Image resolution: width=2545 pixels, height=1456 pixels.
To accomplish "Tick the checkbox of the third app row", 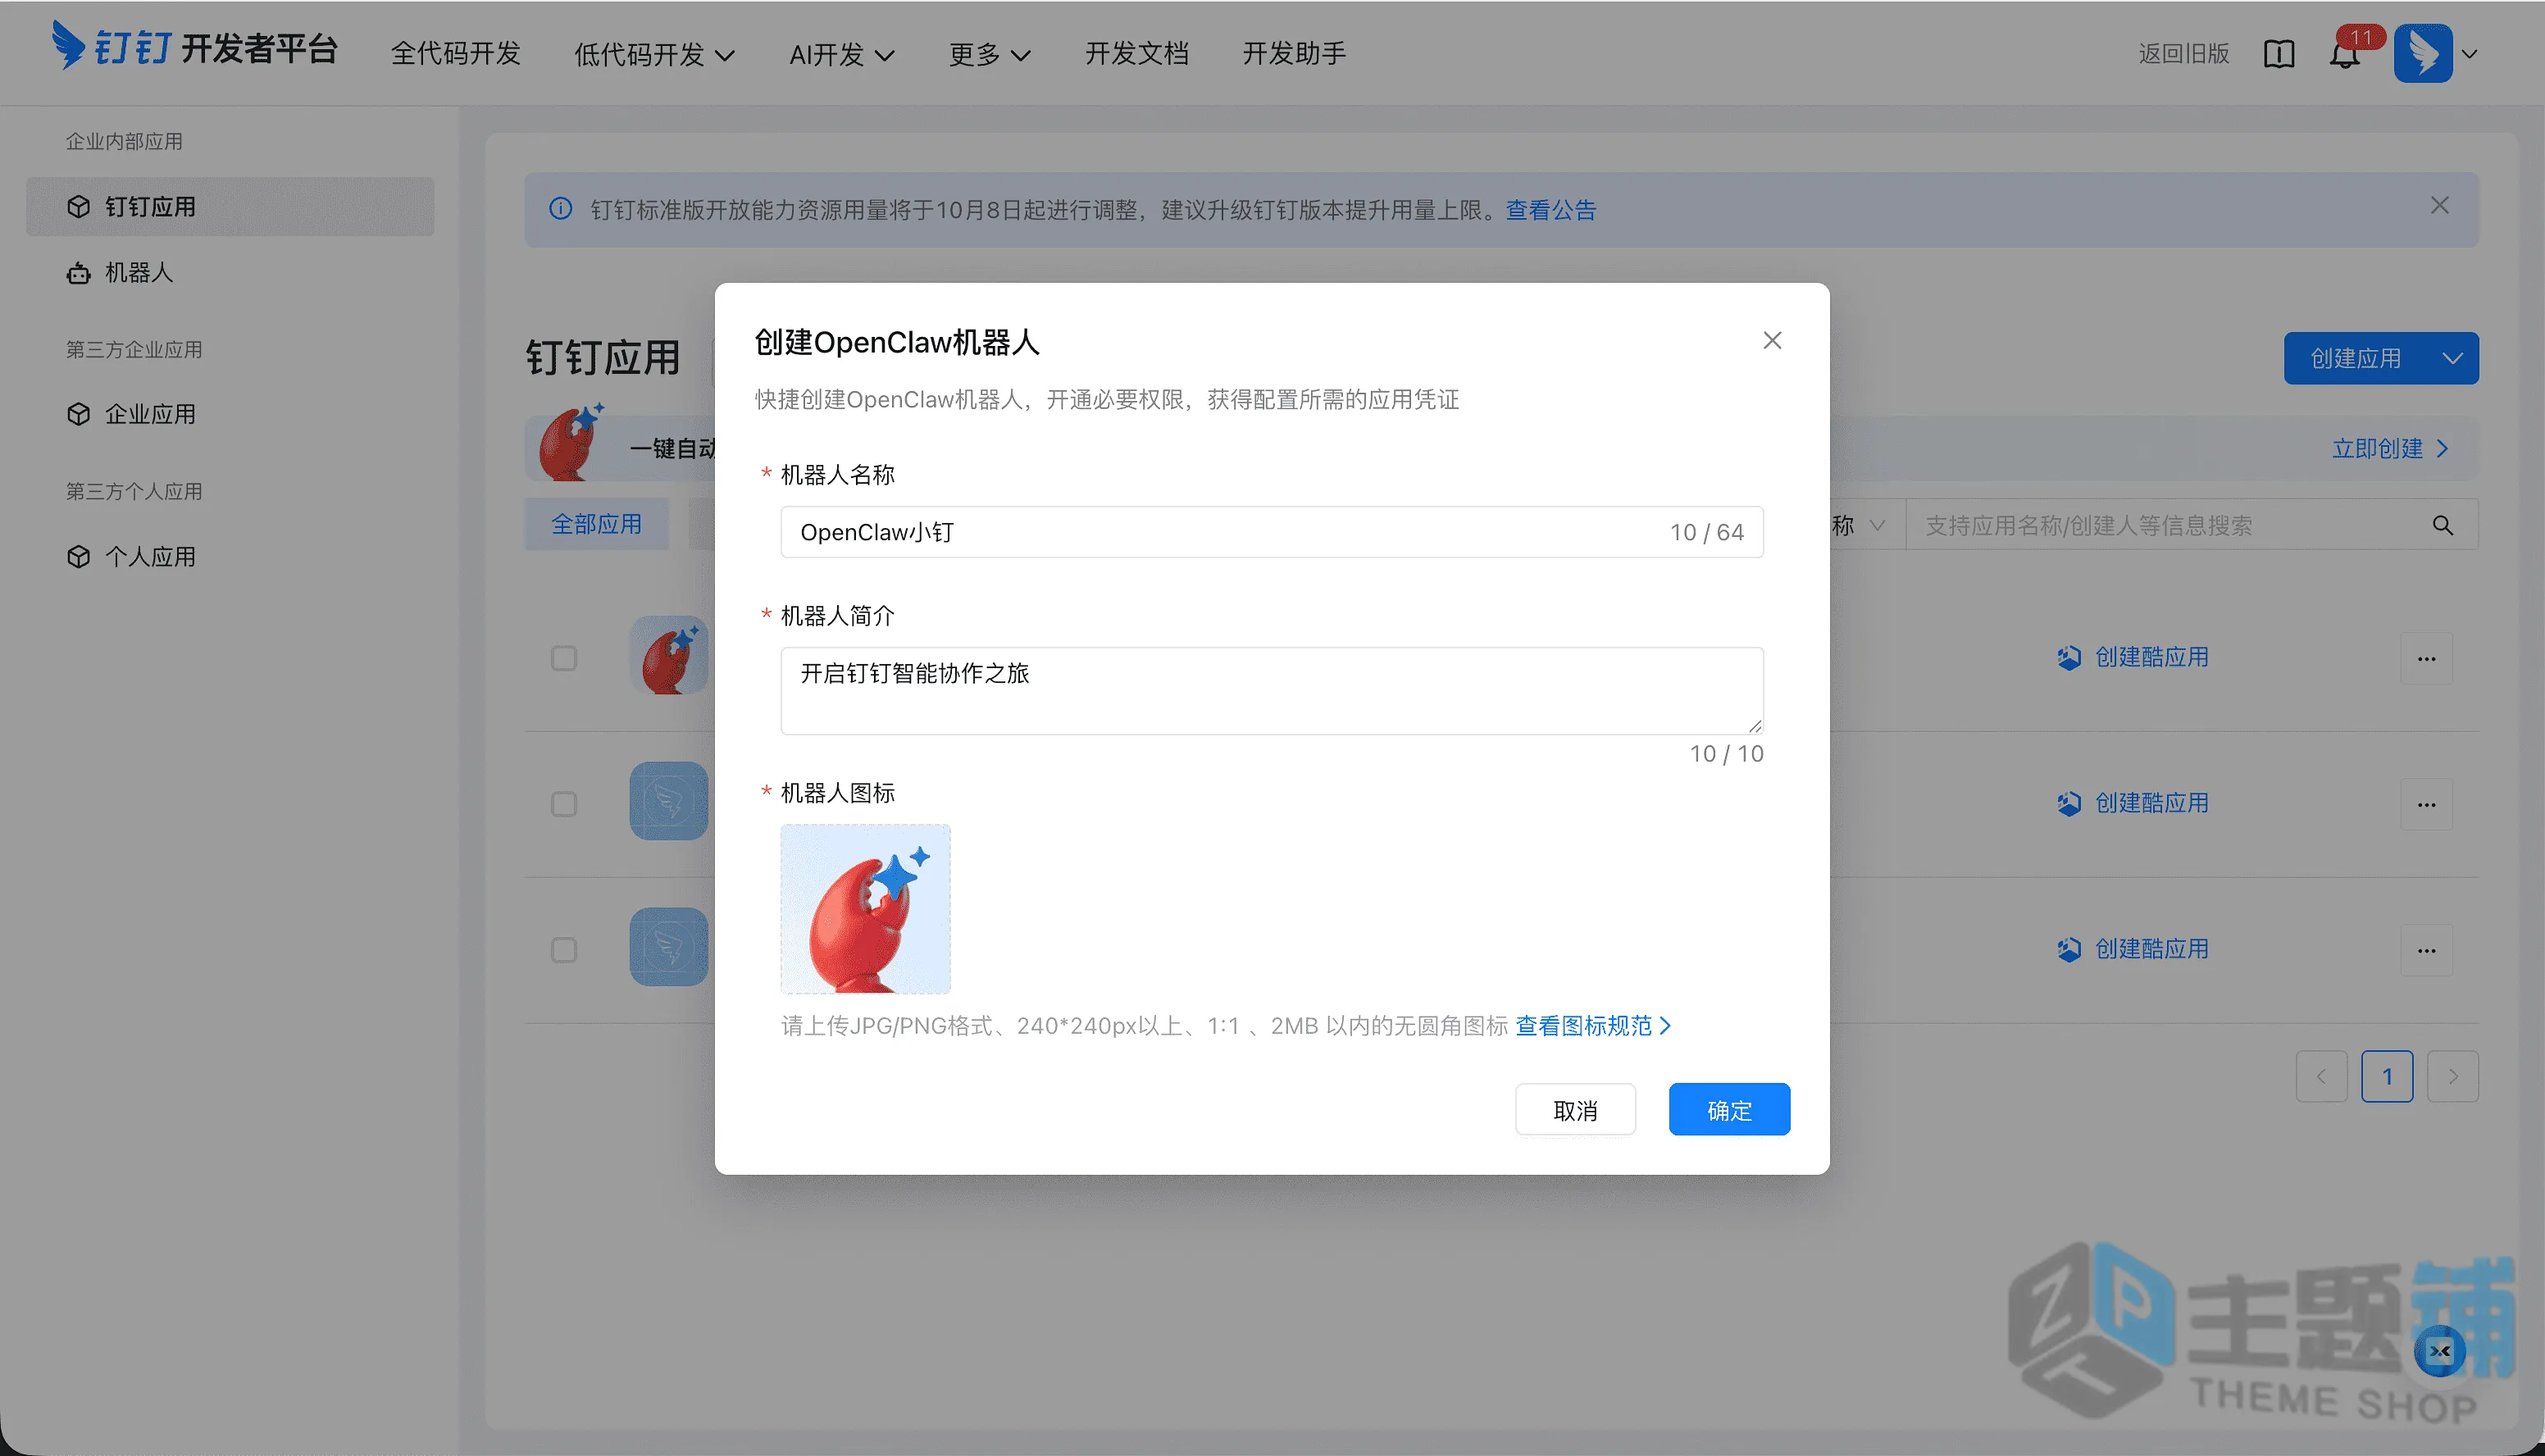I will [x=564, y=950].
